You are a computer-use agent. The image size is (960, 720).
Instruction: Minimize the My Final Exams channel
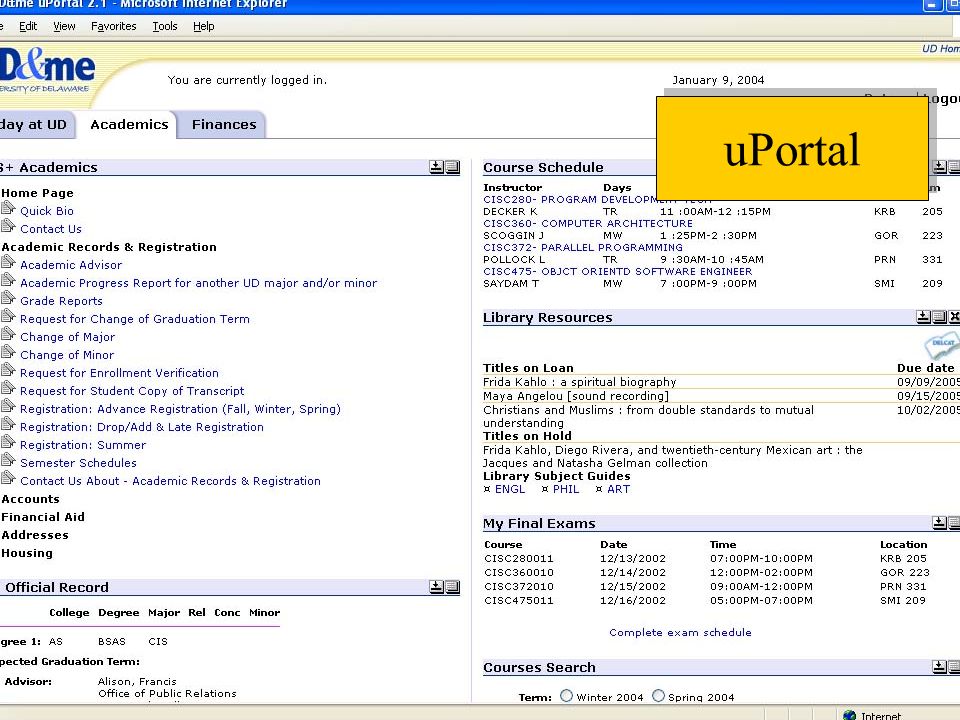coord(939,523)
